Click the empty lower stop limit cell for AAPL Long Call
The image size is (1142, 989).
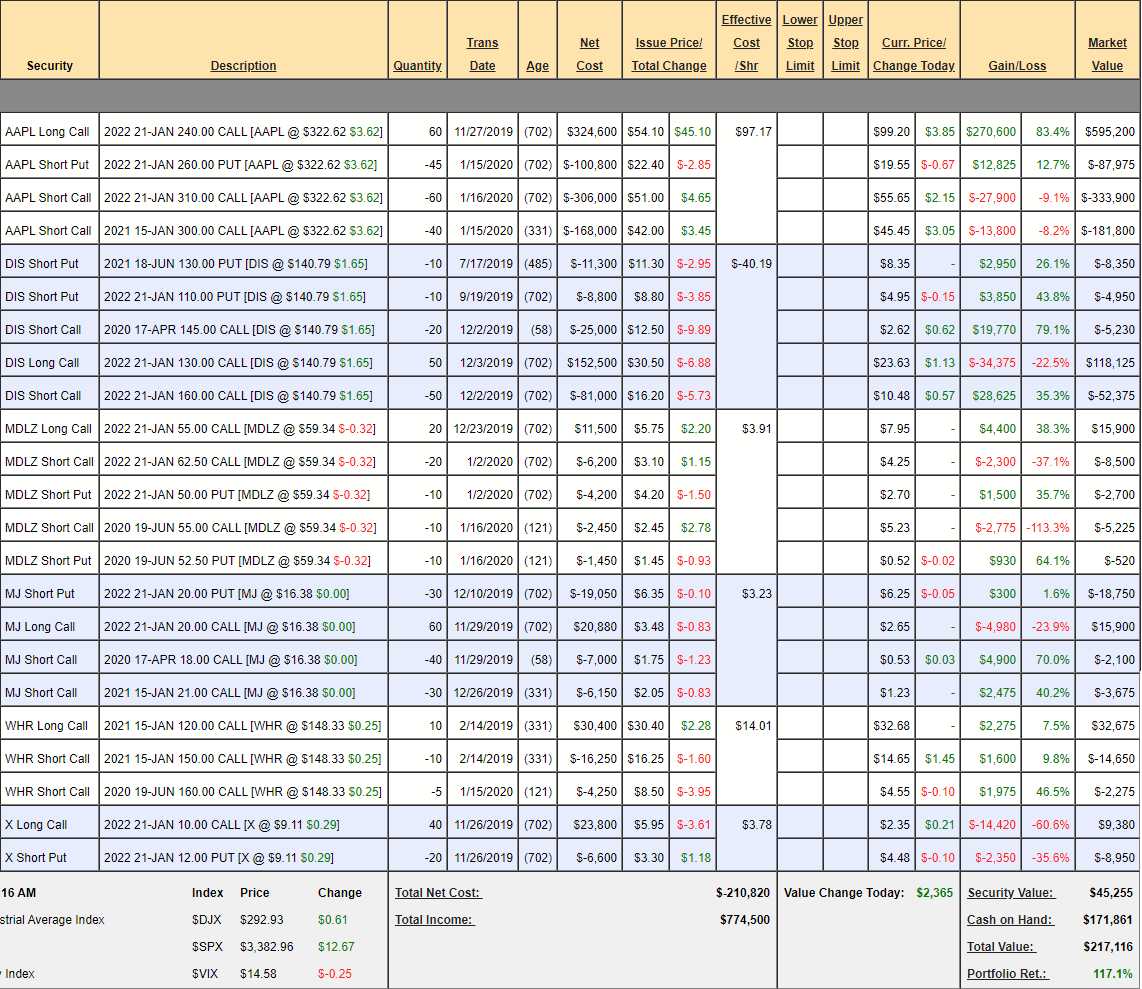point(800,132)
